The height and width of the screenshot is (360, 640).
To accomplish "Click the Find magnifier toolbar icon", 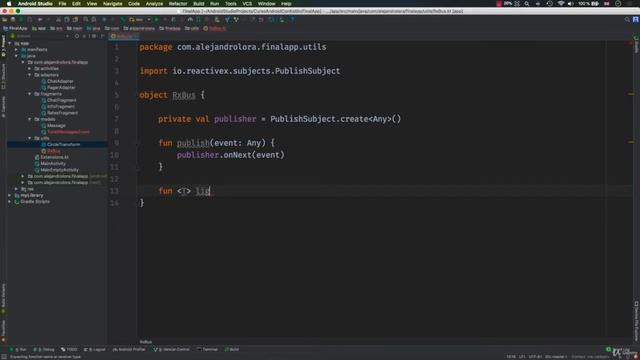I will [x=86, y=20].
